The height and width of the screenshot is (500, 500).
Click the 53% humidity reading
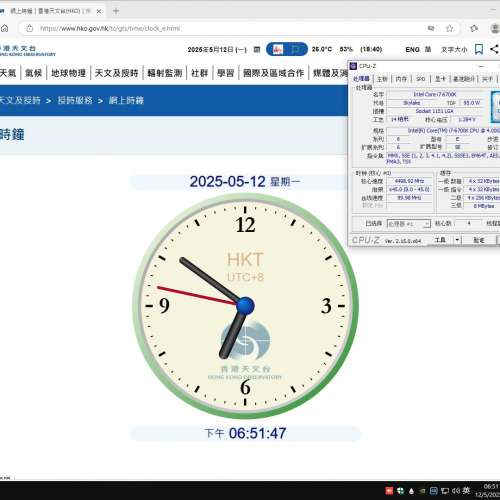[346, 49]
